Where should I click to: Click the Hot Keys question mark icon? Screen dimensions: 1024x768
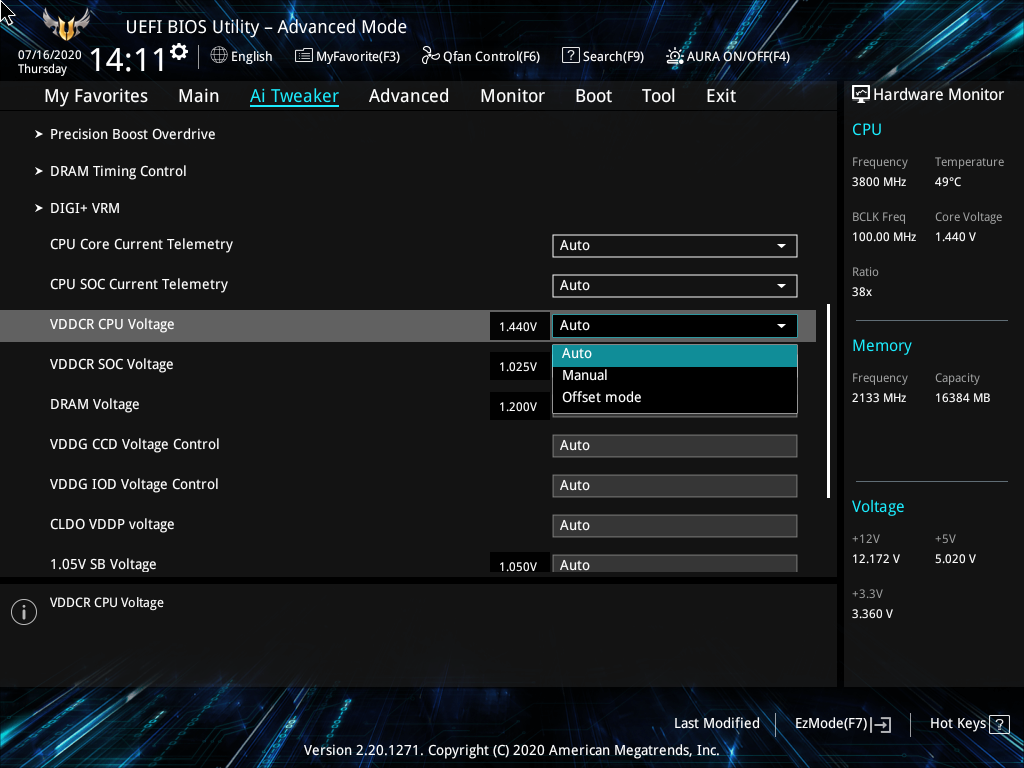pyautogui.click(x=999, y=724)
